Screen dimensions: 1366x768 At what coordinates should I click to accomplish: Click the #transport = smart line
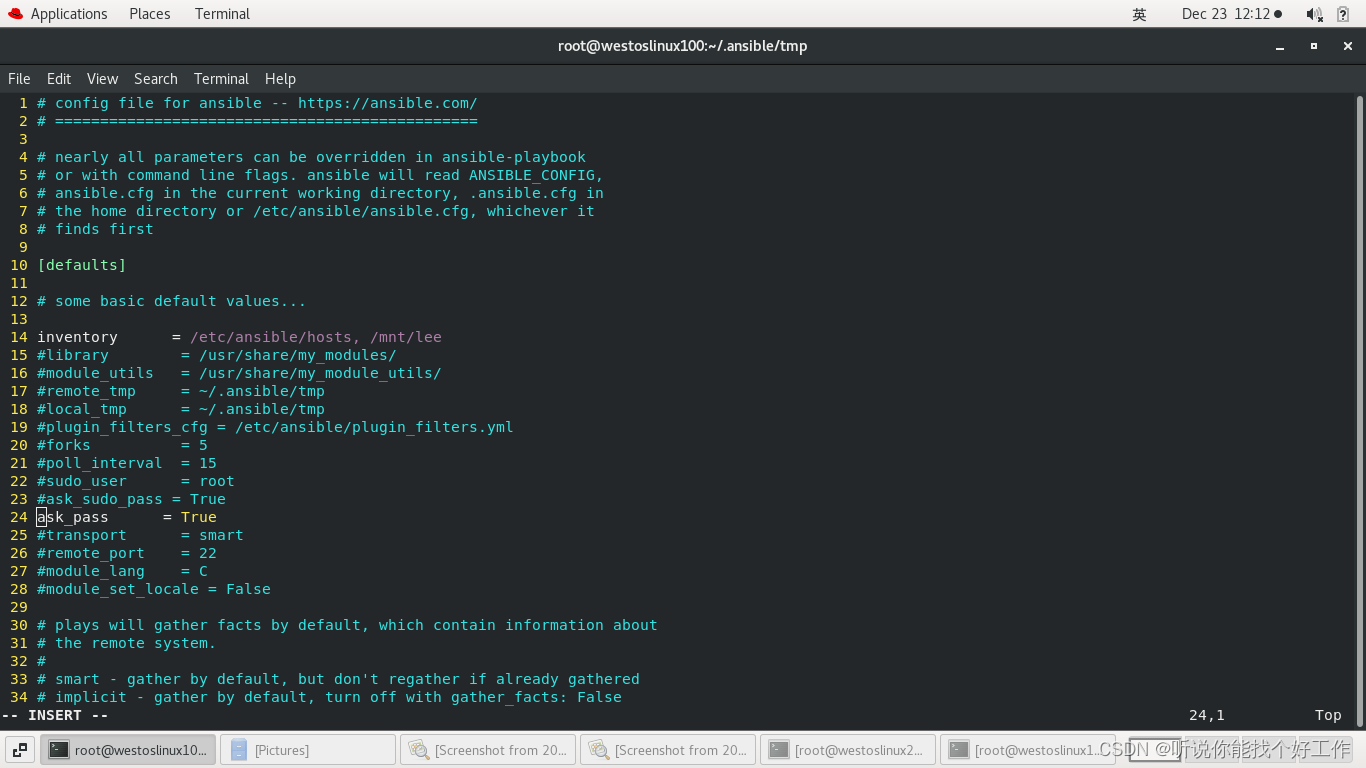(140, 535)
